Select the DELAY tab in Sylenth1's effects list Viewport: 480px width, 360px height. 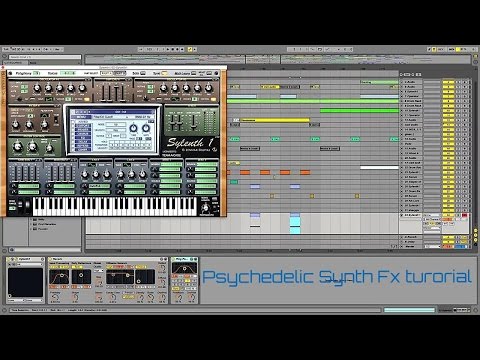(83, 142)
